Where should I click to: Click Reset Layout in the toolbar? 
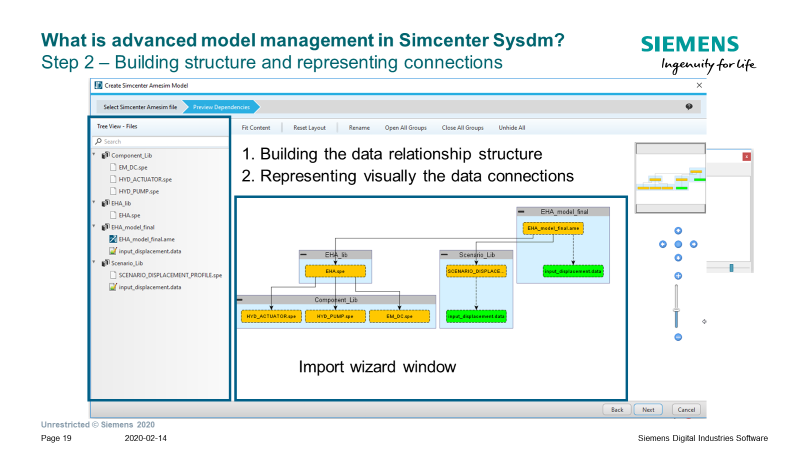tap(309, 128)
